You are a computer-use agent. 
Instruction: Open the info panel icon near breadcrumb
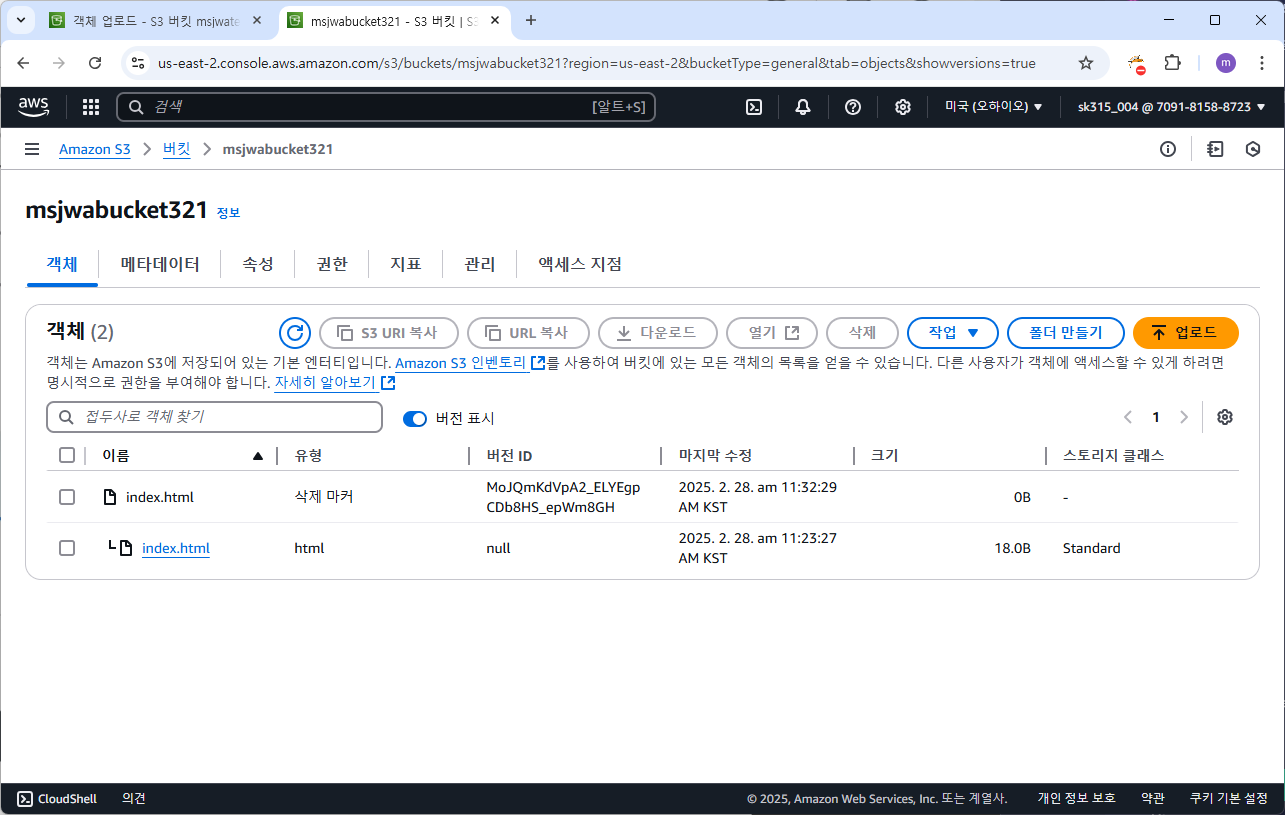click(x=1167, y=149)
